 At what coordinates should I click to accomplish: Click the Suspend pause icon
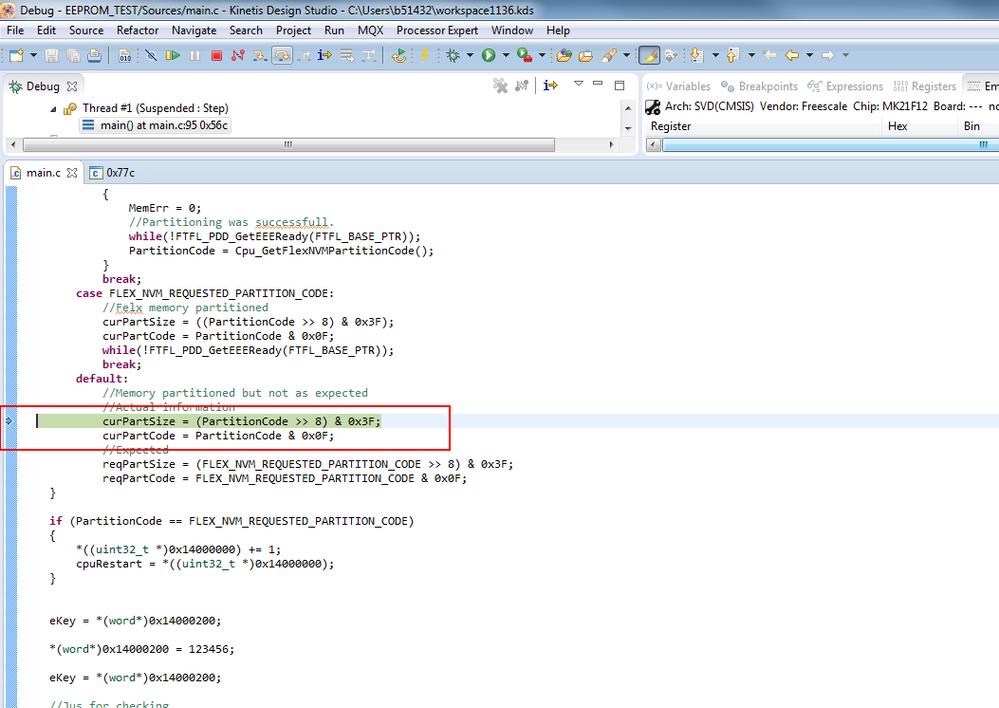click(x=194, y=56)
